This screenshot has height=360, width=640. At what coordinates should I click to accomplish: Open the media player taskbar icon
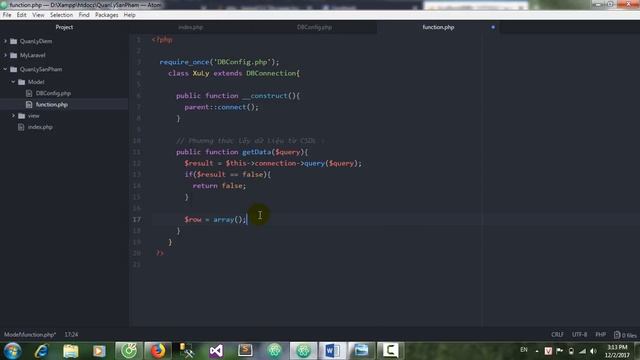pos(99,351)
